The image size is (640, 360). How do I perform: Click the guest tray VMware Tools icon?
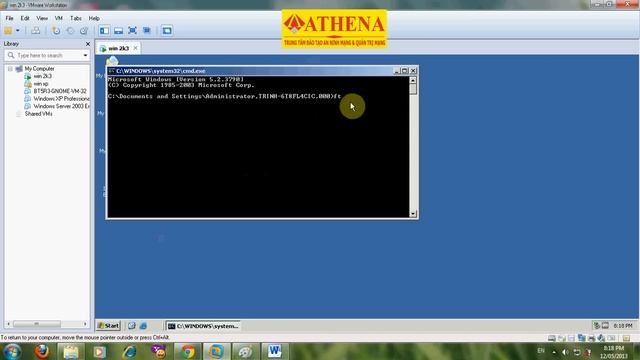click(605, 326)
